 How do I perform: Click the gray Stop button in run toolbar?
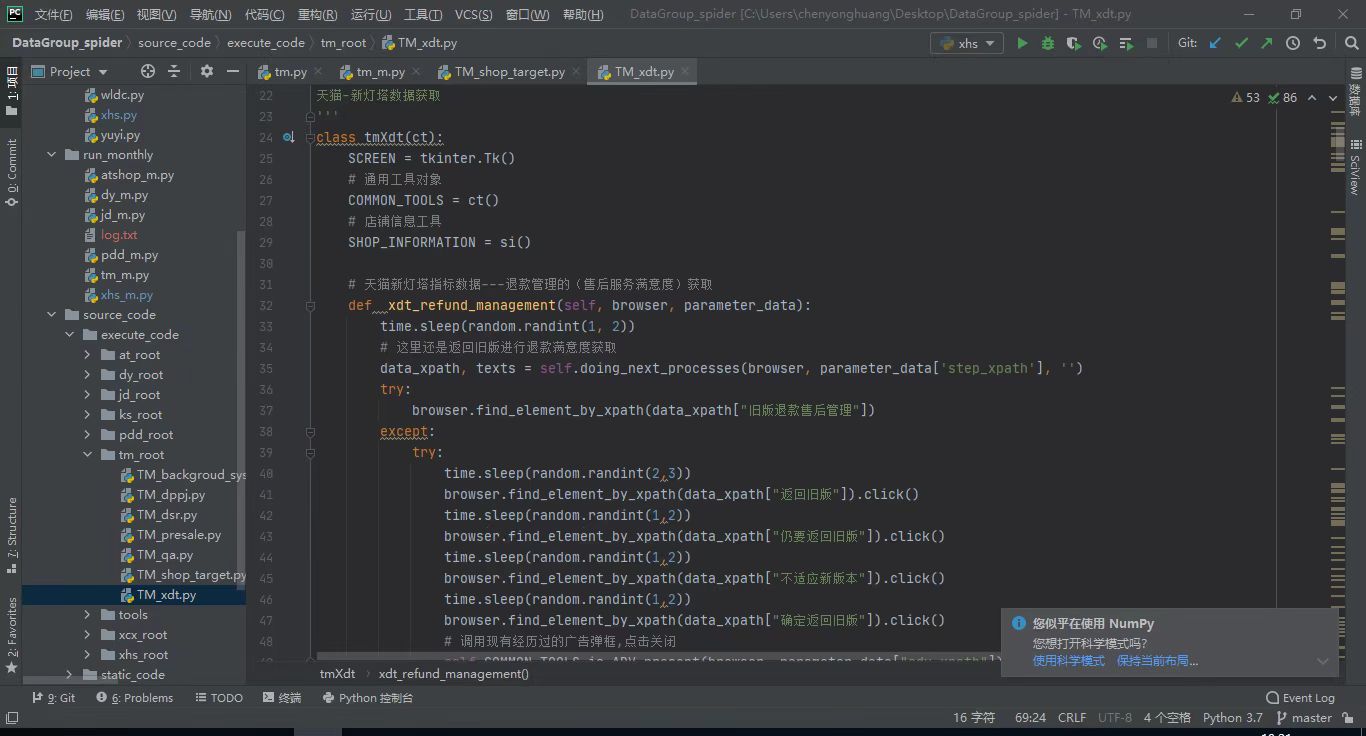pyautogui.click(x=1152, y=43)
